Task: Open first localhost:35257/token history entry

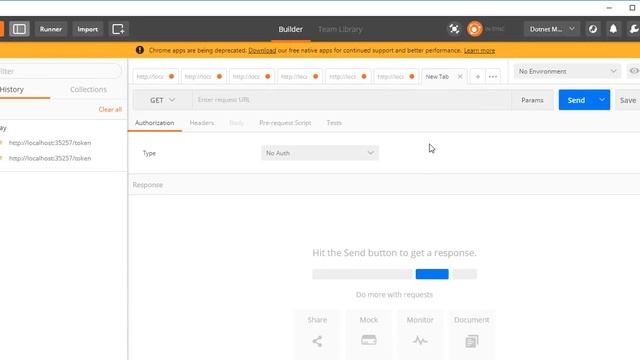Action: [x=50, y=142]
